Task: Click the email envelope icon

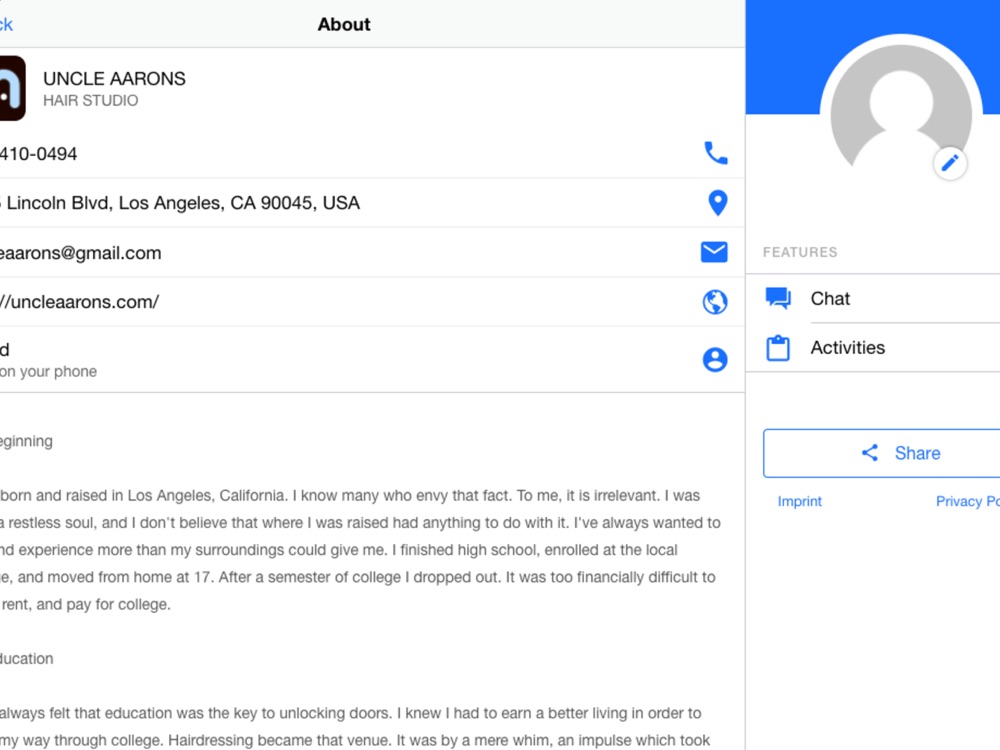Action: click(714, 252)
